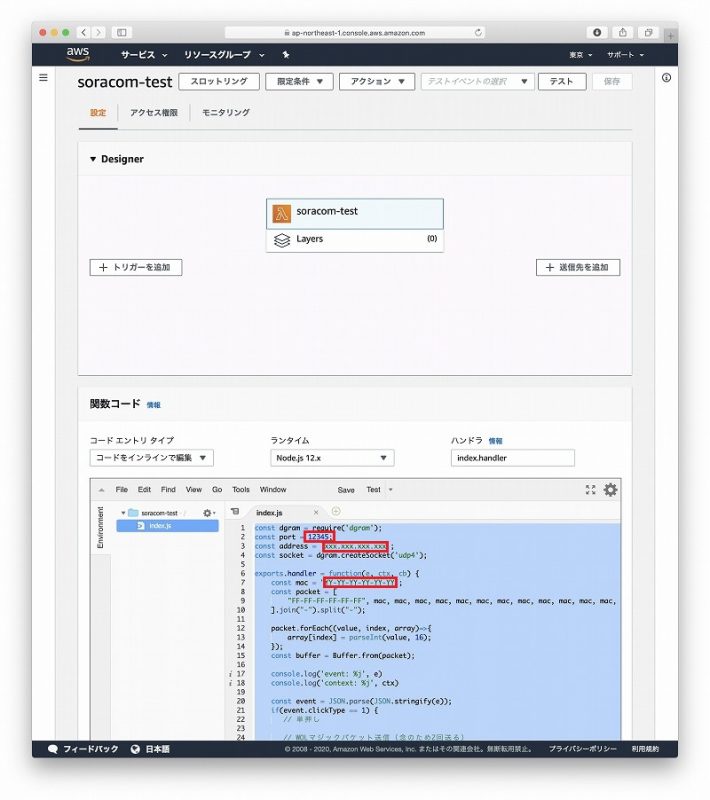This screenshot has height=800, width=710.
Task: Click the トリガーを追加 button
Action: [x=136, y=267]
